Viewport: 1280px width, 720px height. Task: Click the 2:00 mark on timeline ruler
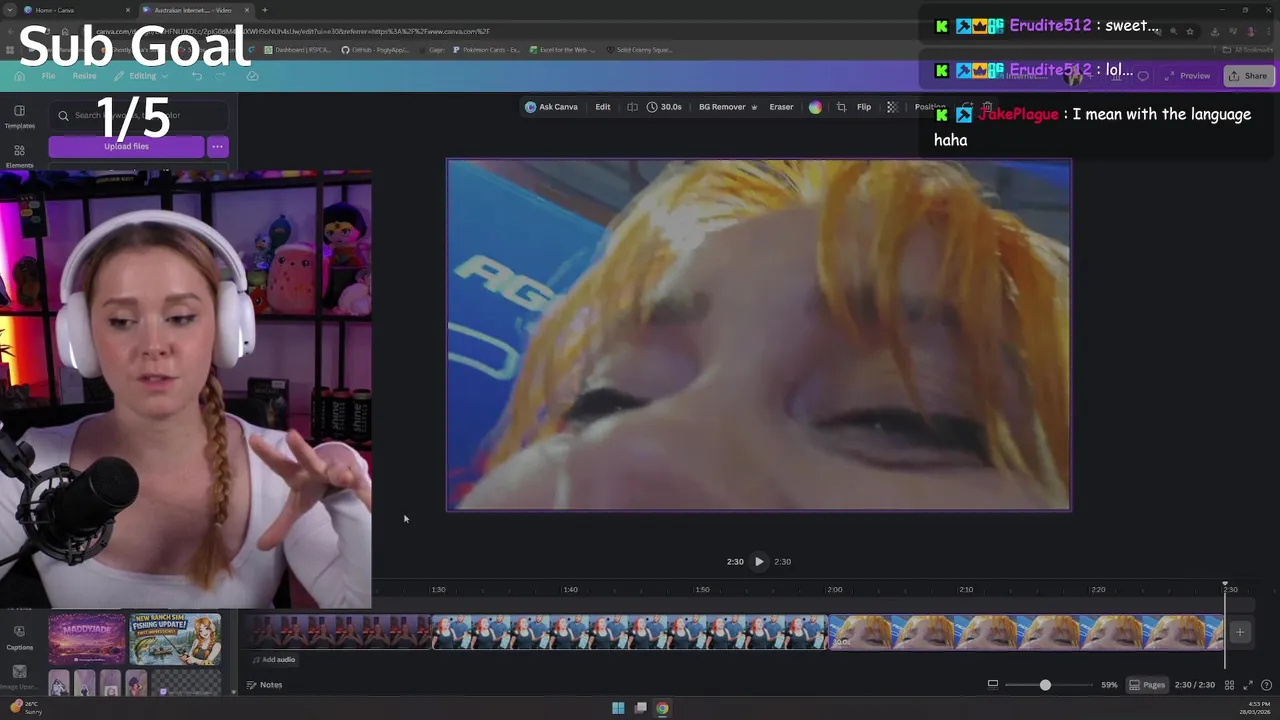(x=835, y=590)
